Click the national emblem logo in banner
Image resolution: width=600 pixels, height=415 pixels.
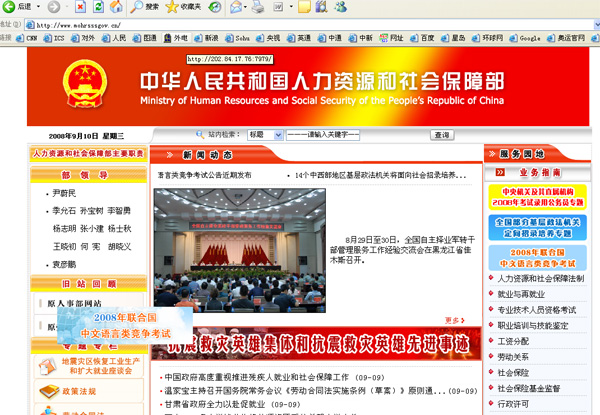[x=85, y=84]
